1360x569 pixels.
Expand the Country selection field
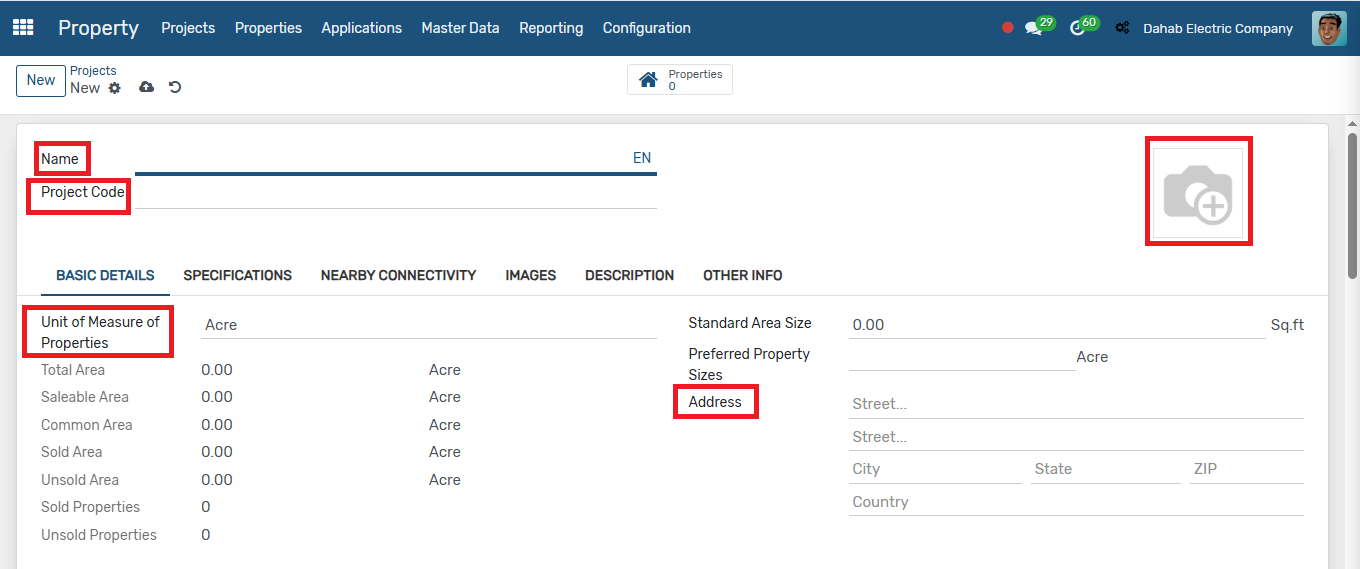point(1076,502)
